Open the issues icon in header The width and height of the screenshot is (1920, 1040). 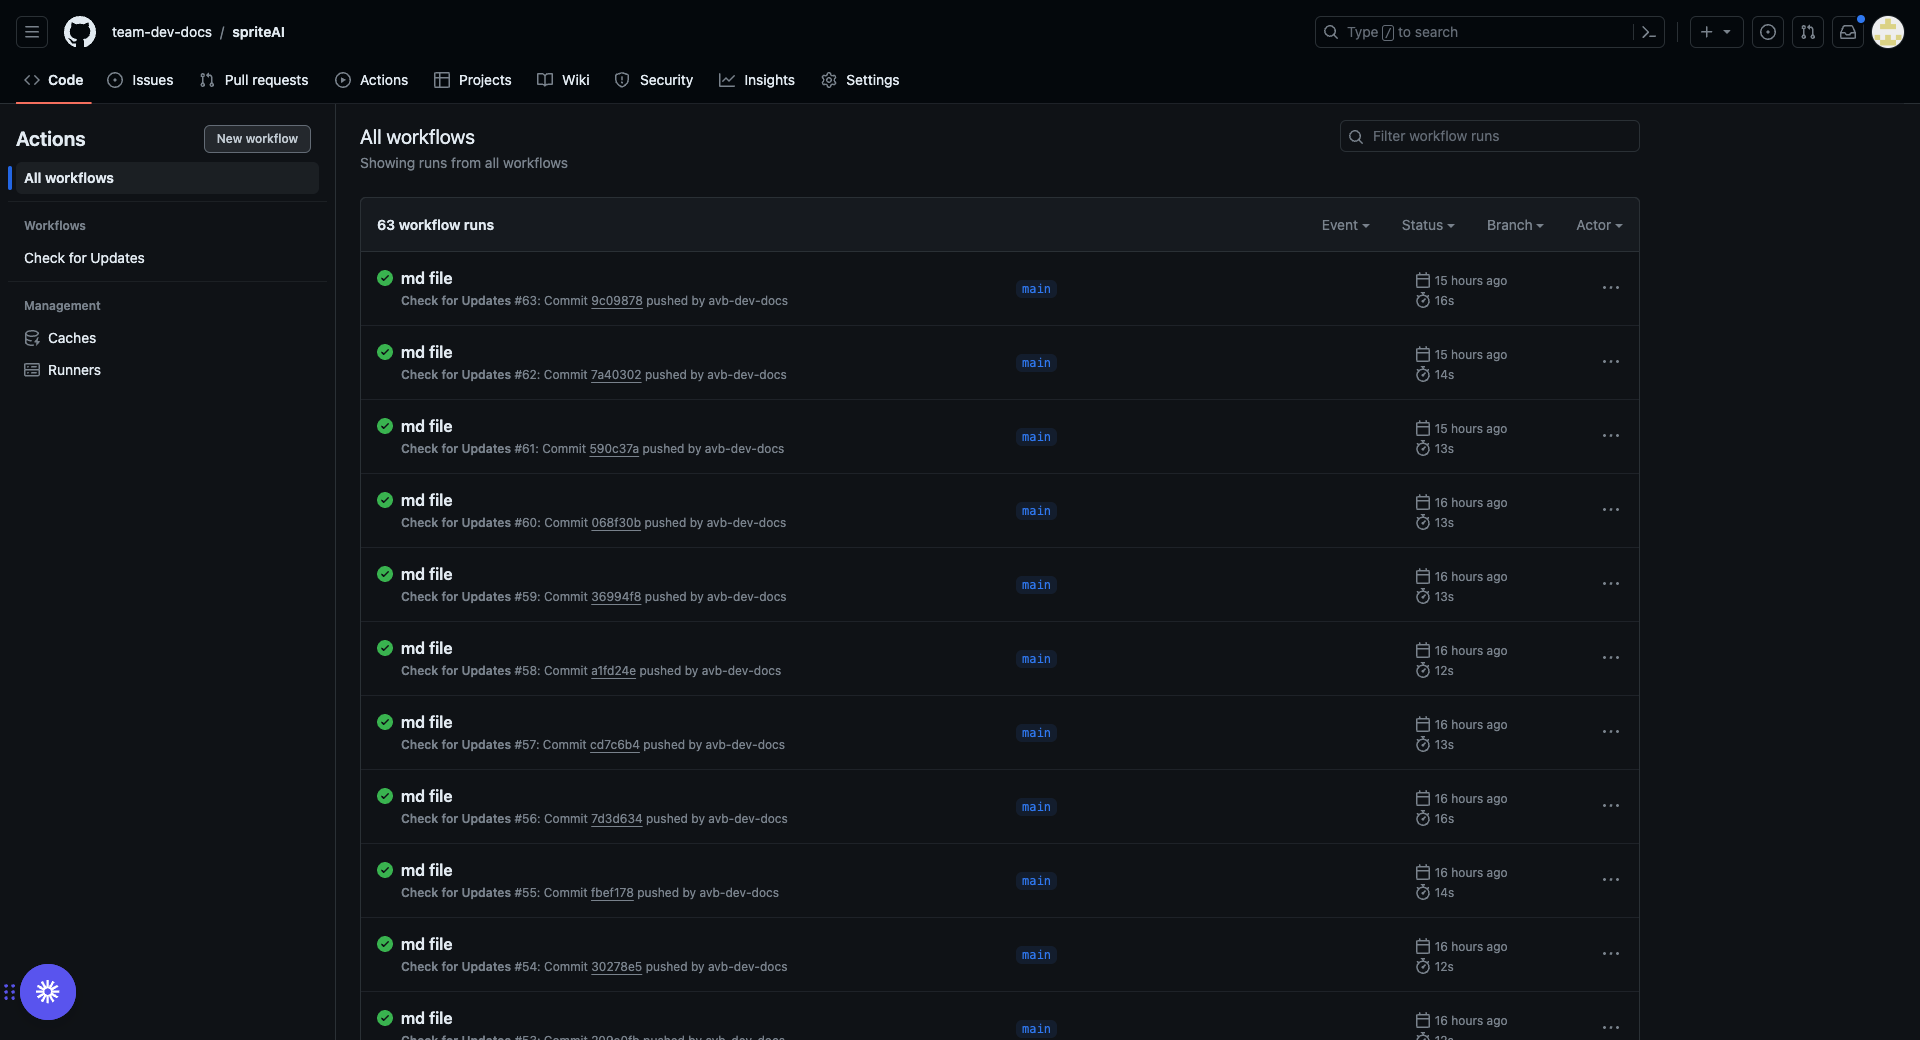click(x=1768, y=32)
